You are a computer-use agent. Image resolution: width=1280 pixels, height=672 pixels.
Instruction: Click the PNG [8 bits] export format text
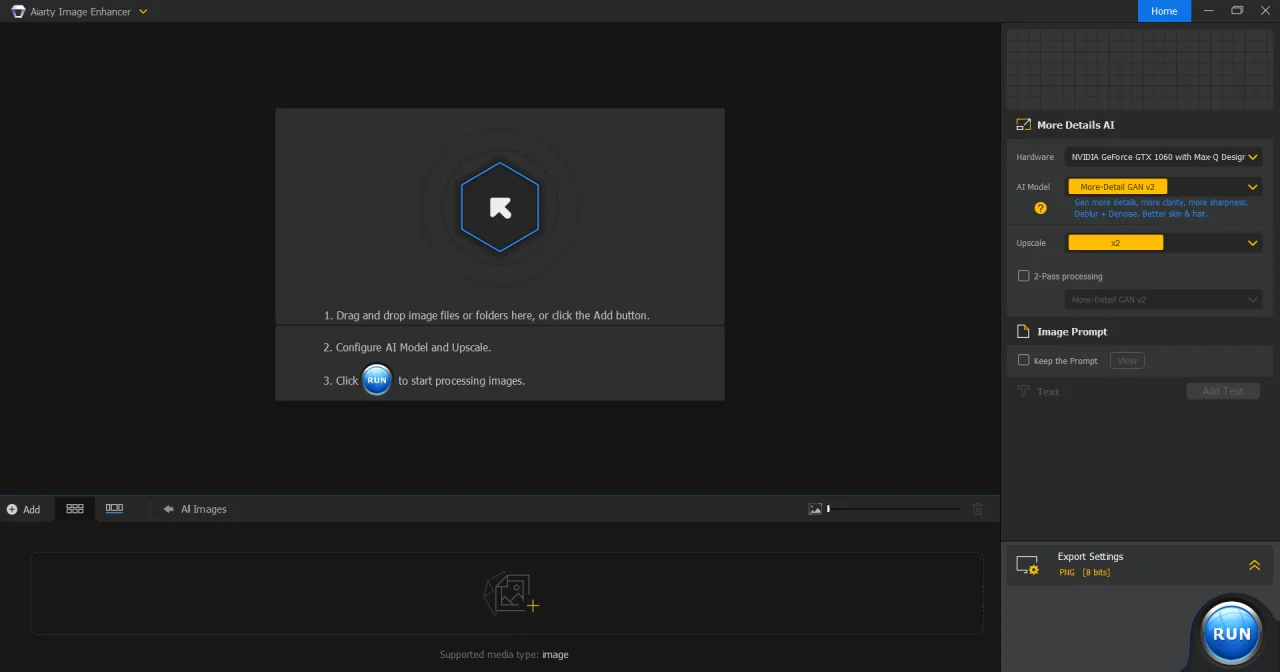(x=1084, y=572)
